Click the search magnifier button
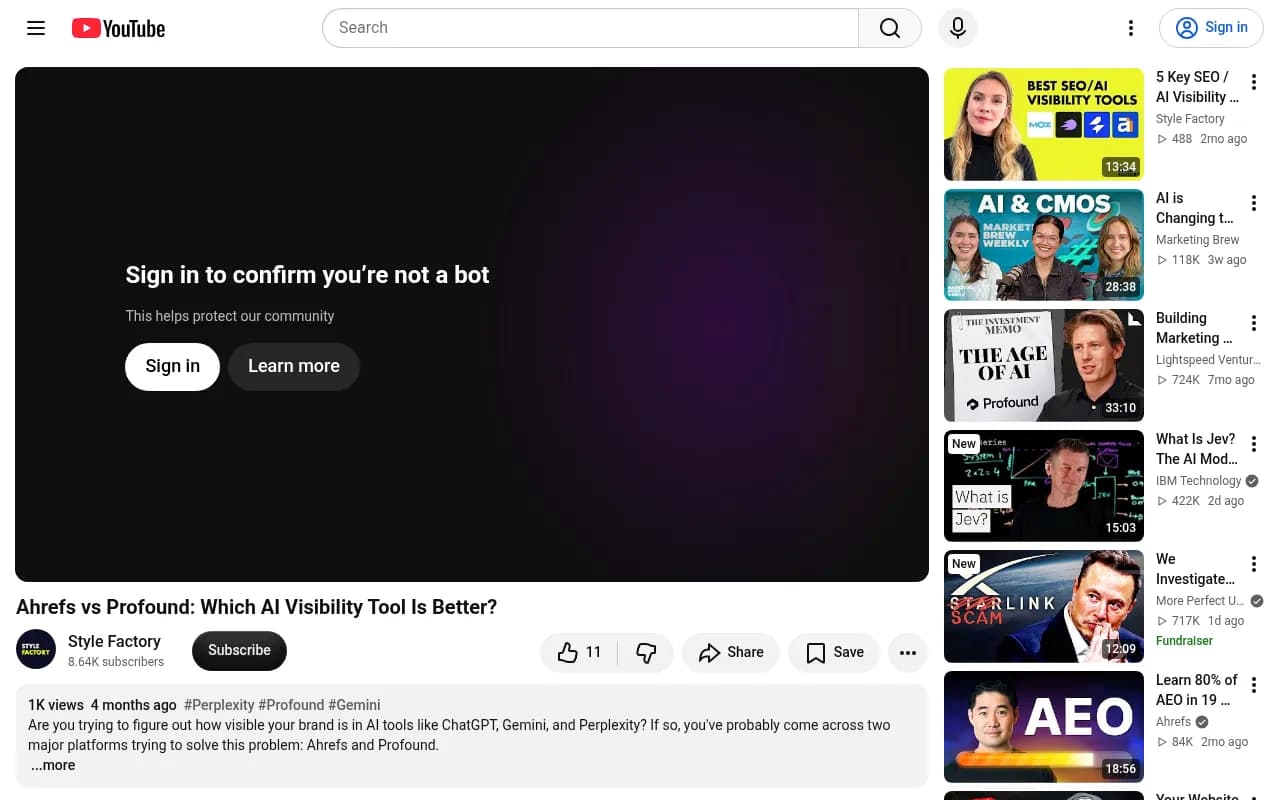Viewport: 1280px width, 800px height. (890, 28)
